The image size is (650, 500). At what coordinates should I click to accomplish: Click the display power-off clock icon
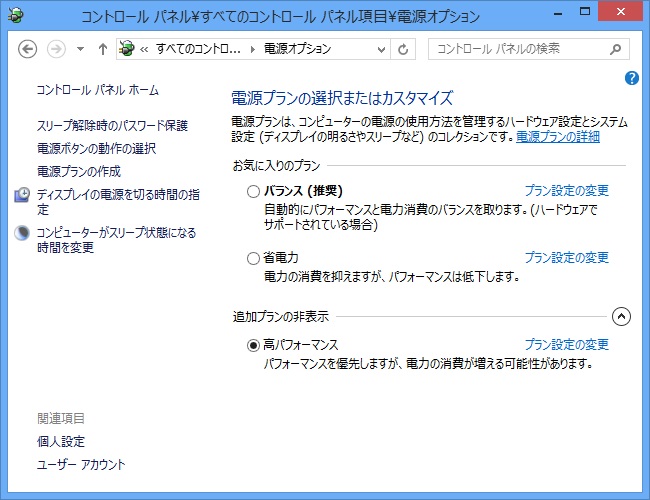point(22,195)
